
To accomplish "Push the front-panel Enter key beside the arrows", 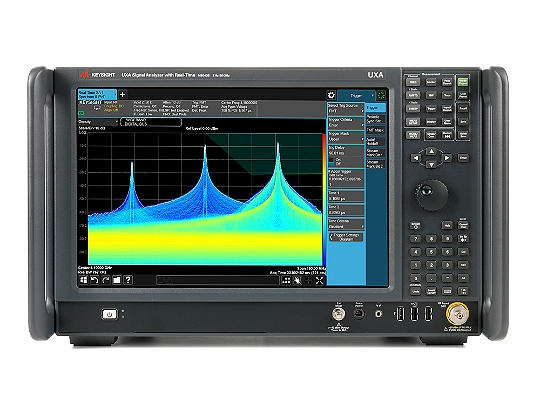I will click(x=463, y=158).
